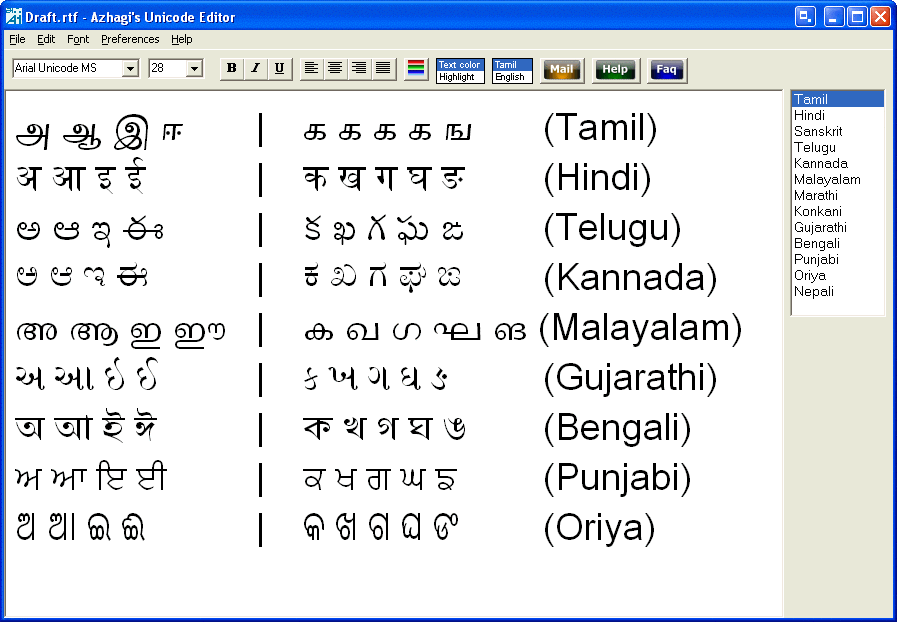The width and height of the screenshot is (897, 622).
Task: Select justified text alignment
Action: (x=382, y=68)
